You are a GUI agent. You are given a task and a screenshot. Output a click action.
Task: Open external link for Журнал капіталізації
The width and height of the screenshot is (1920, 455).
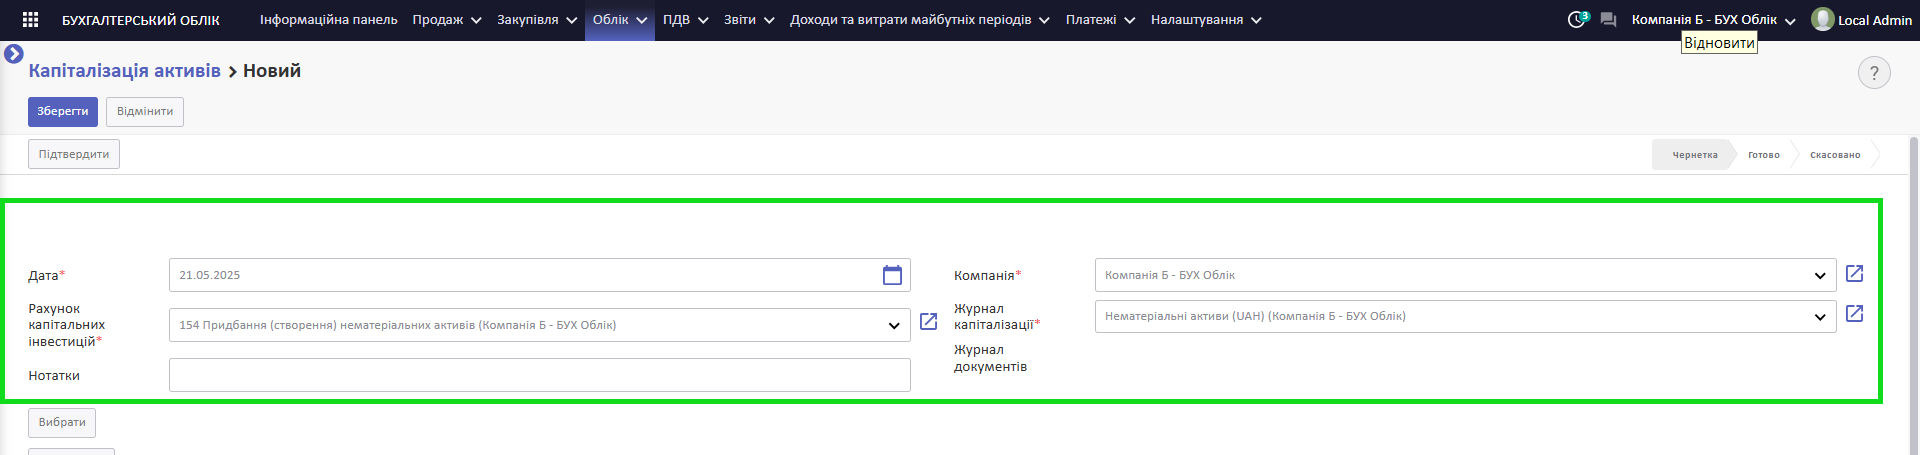click(1854, 314)
